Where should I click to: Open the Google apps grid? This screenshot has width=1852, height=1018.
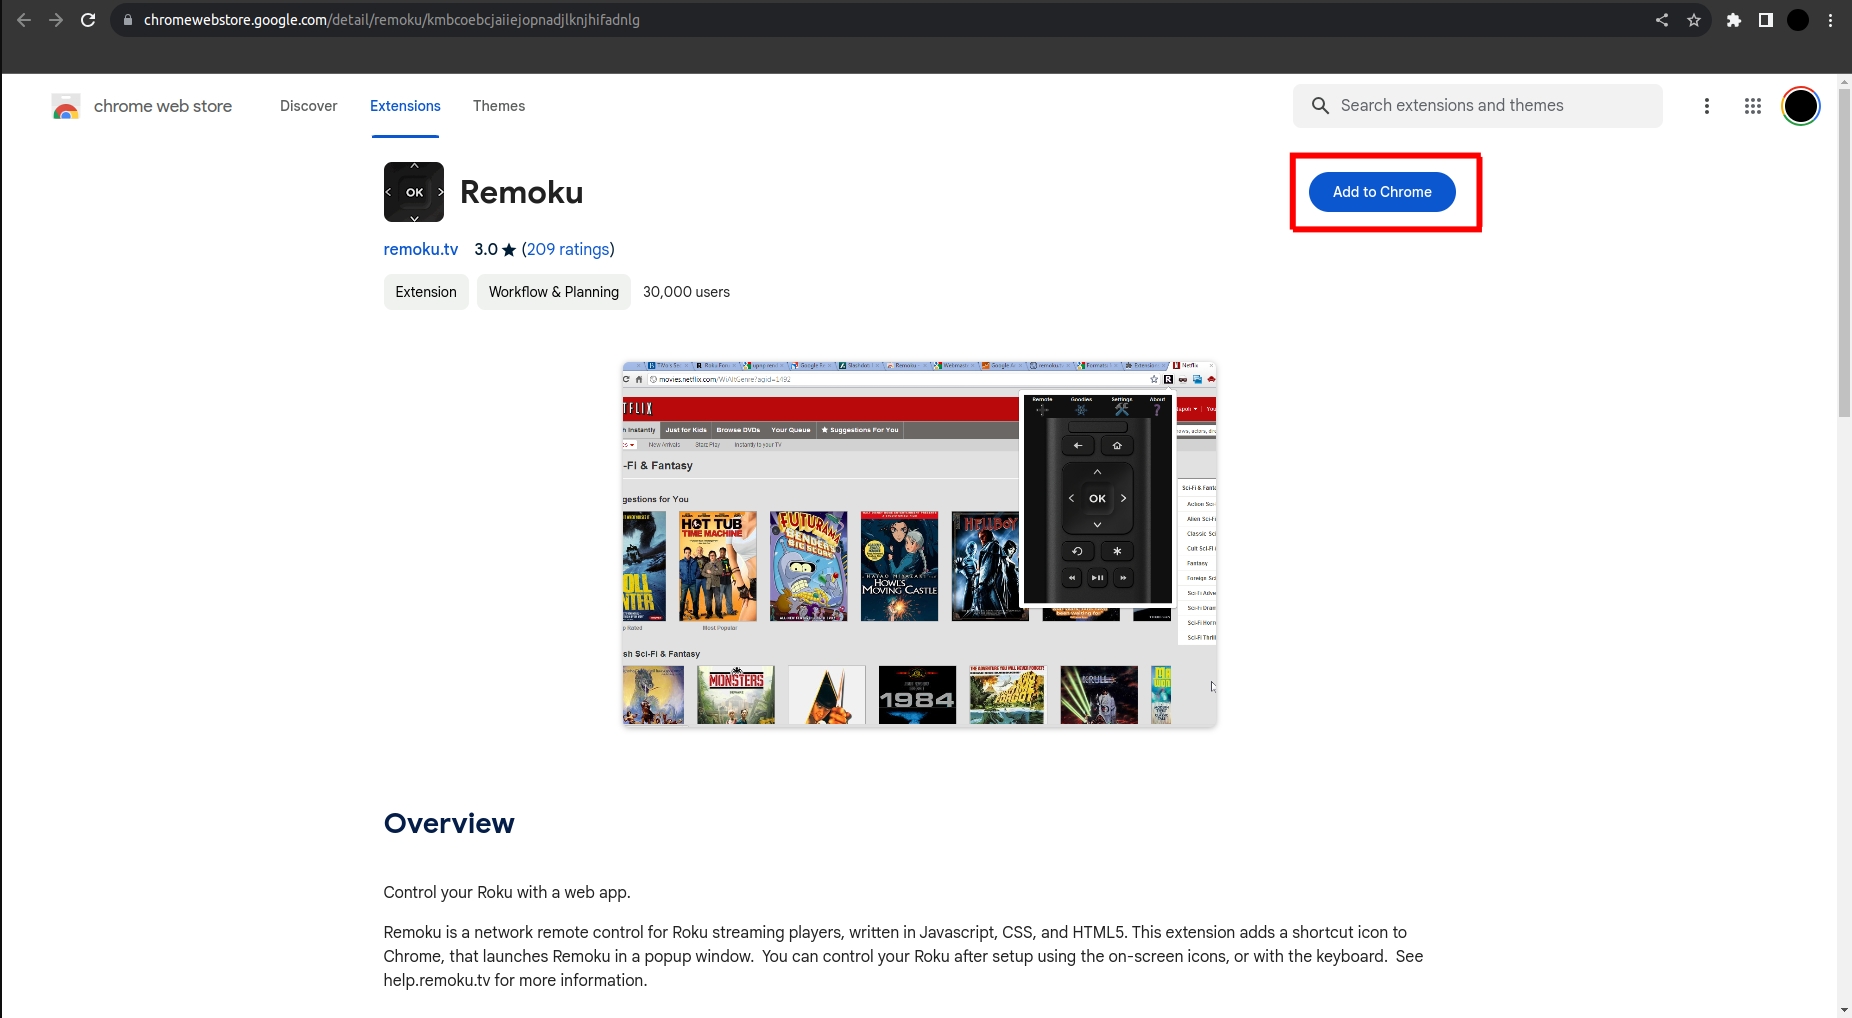click(x=1753, y=106)
